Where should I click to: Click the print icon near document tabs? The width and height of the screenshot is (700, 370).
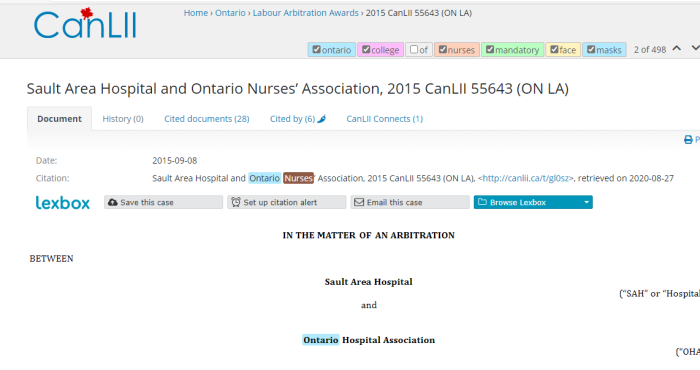(688, 140)
